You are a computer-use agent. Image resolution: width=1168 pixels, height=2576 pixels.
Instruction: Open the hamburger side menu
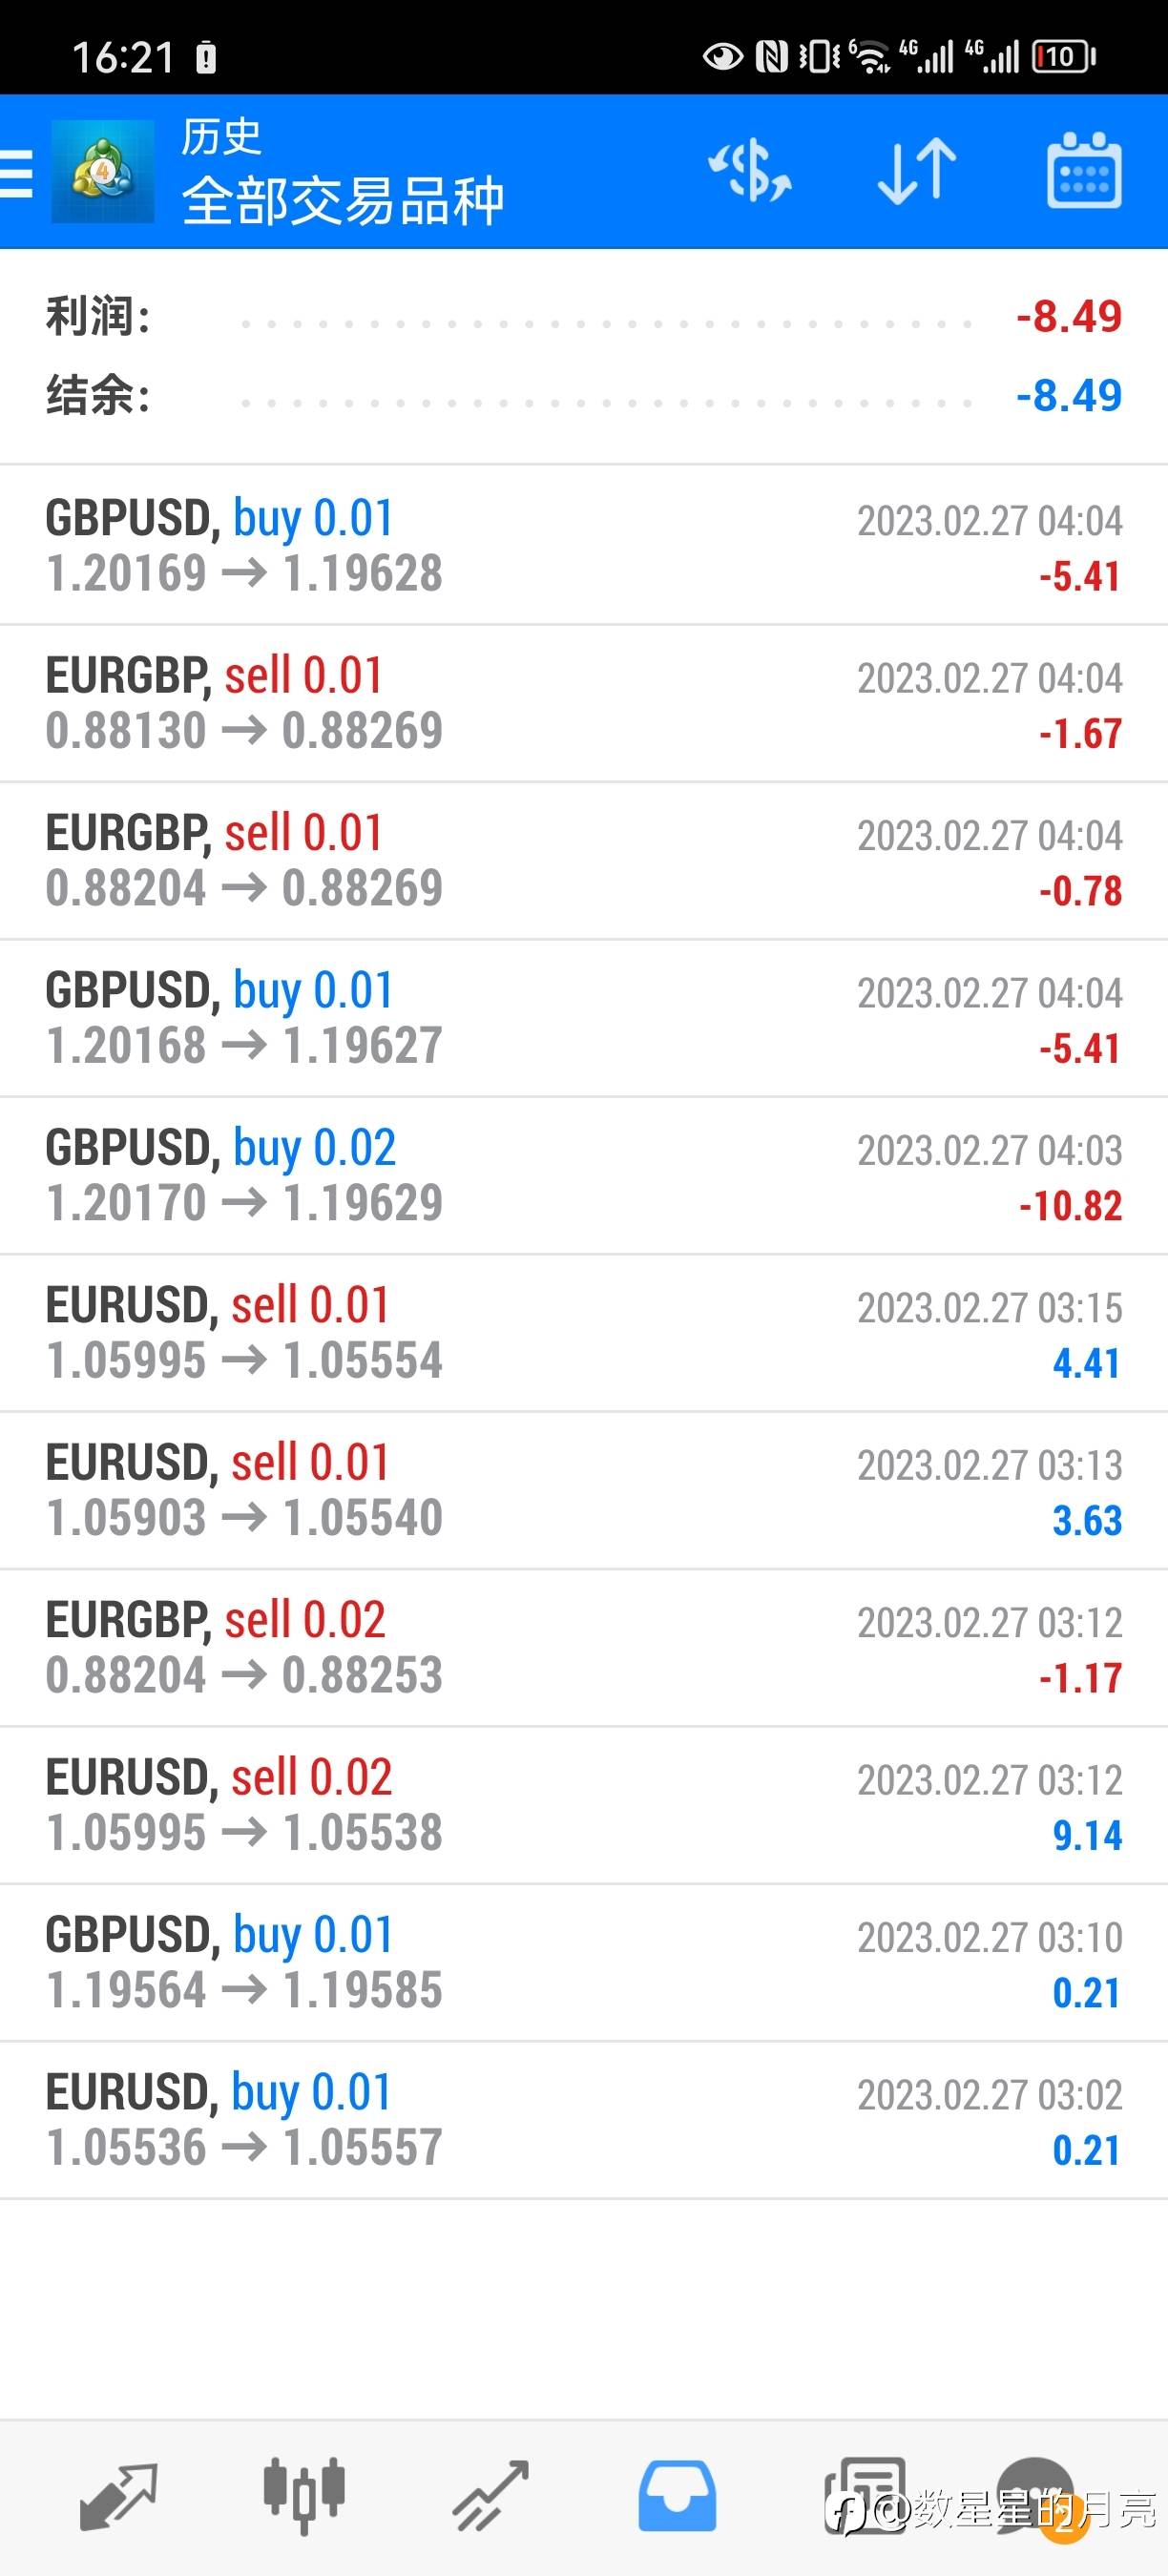click(x=17, y=172)
